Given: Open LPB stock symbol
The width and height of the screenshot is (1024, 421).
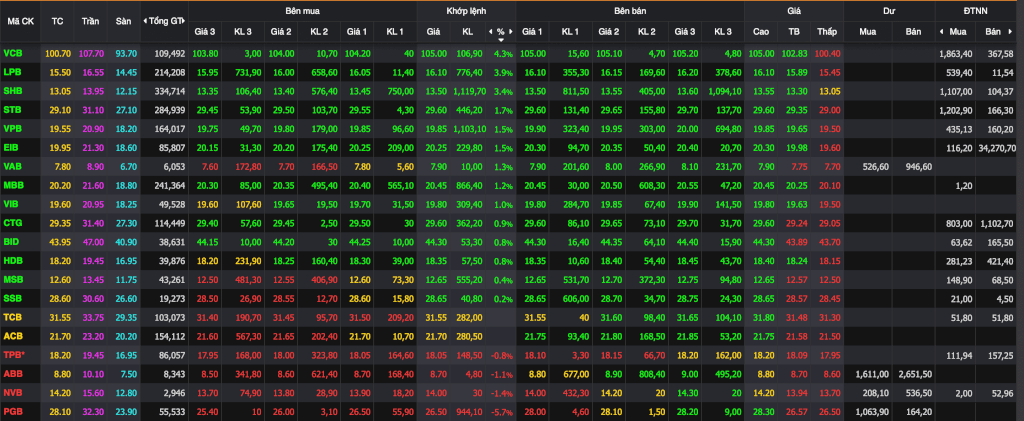Looking at the screenshot, I should 12,71.
